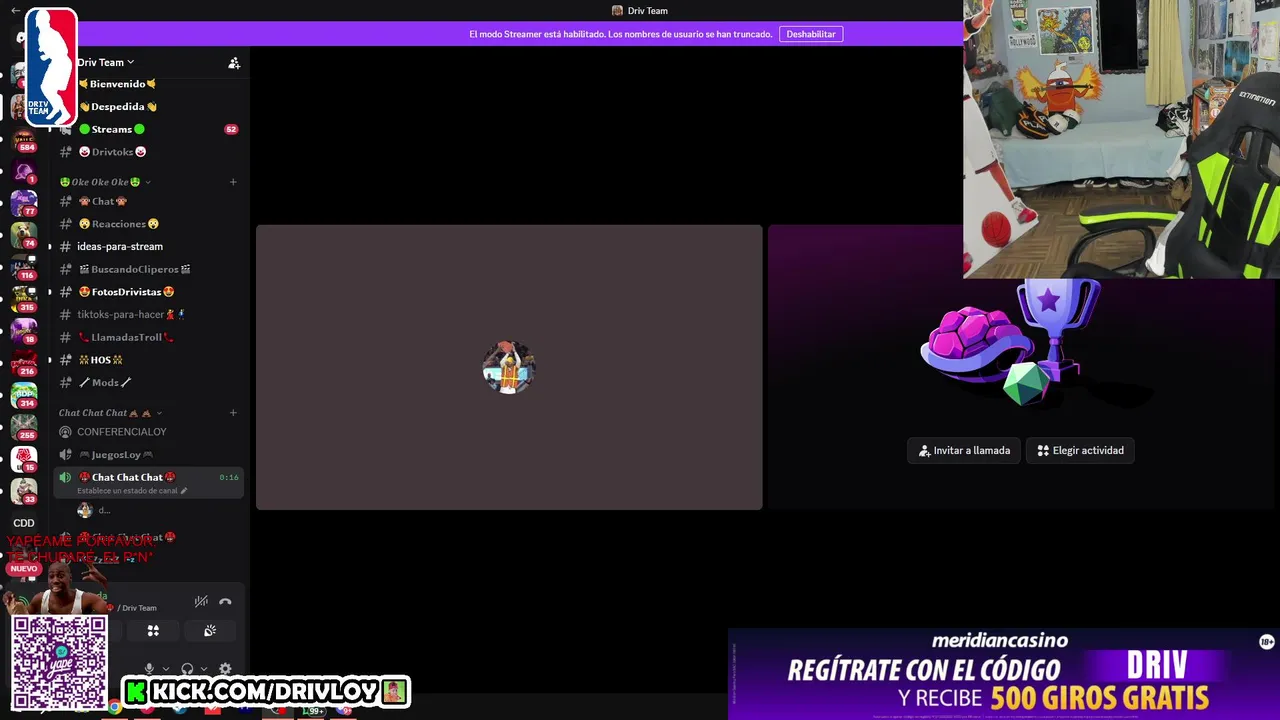This screenshot has height=720, width=1280.
Task: Open the server with the 255 badge
Action: pos(24,427)
